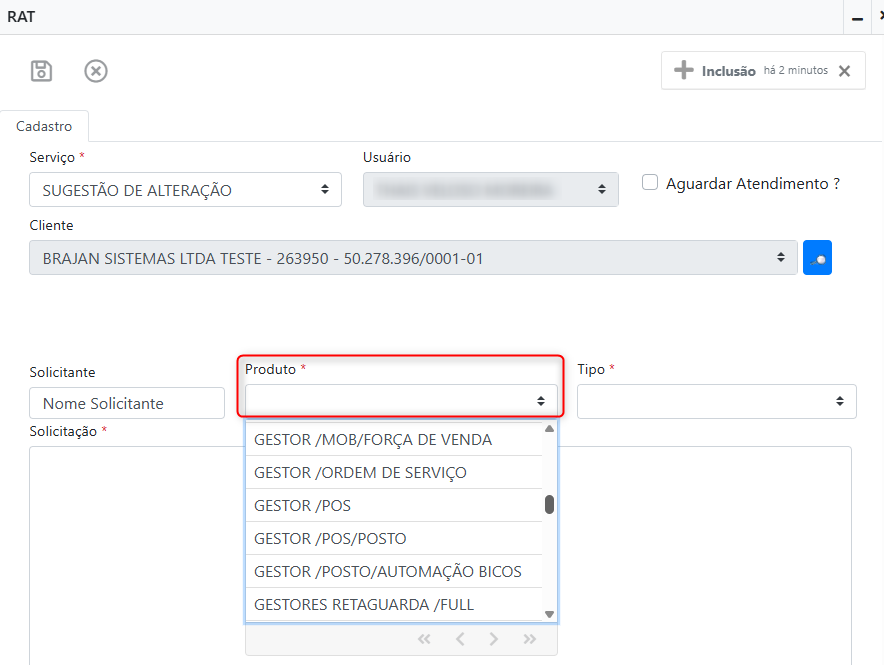Select GESTOR /ORDEM DE SERVIÇO option
The height and width of the screenshot is (665, 884).
[x=394, y=472]
